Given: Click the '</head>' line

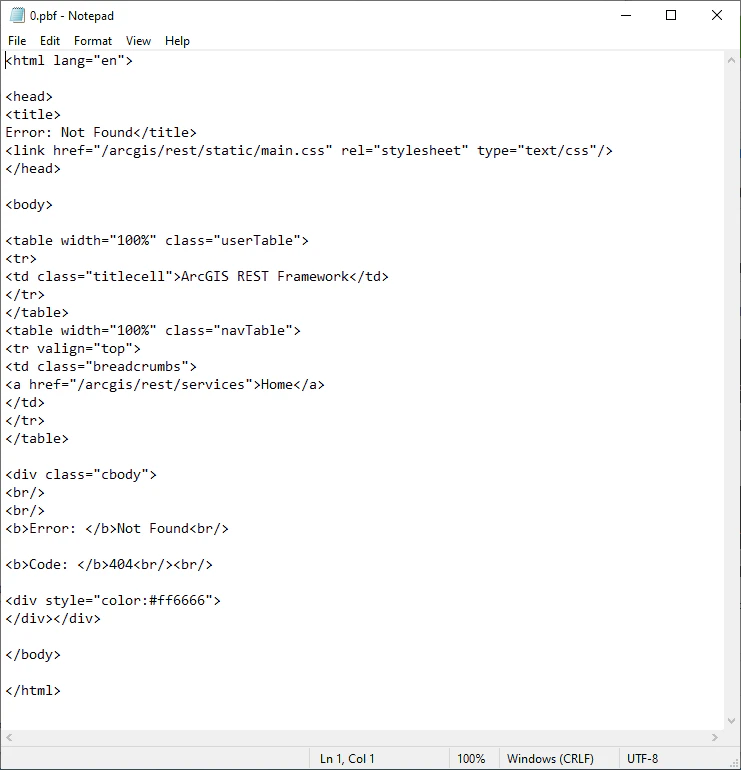Looking at the screenshot, I should pyautogui.click(x=33, y=168).
